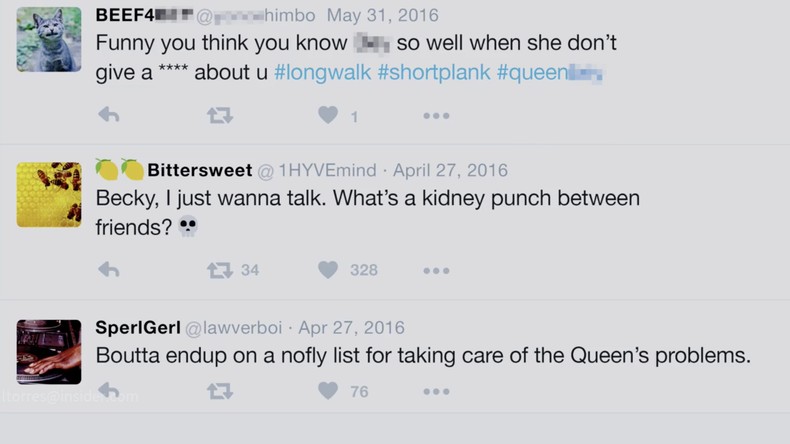Screen dimensions: 790x444
Task: Open SperlGerl's turntable profile picture
Action: 49,352
